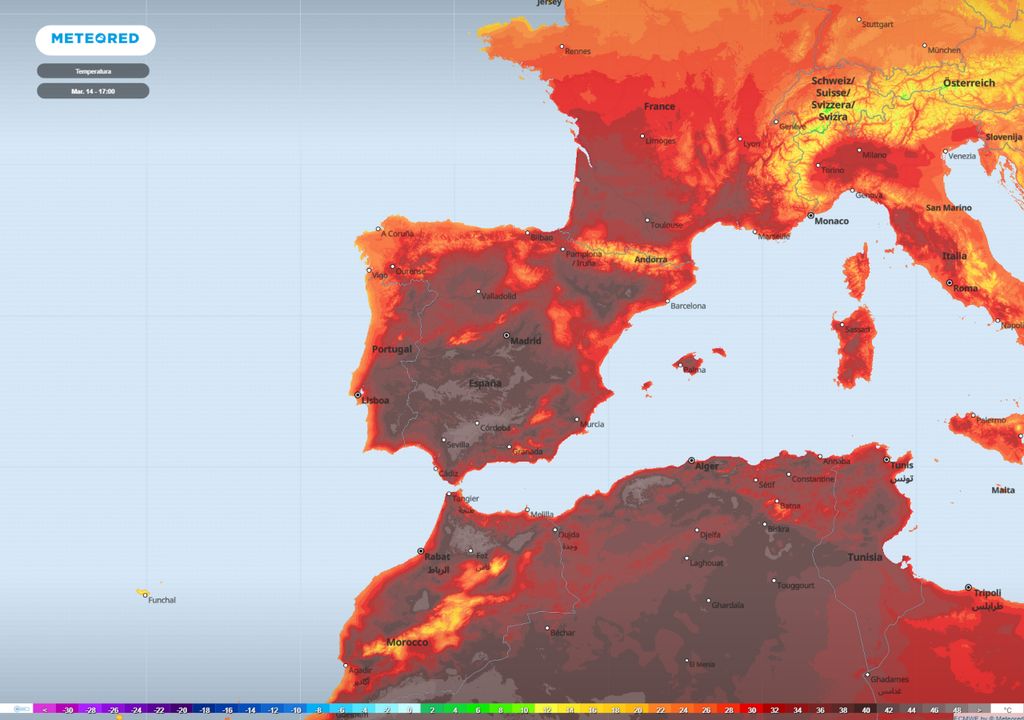Open the Mar. 14 - 17:00 time selector
This screenshot has width=1024, height=720.
coord(93,91)
